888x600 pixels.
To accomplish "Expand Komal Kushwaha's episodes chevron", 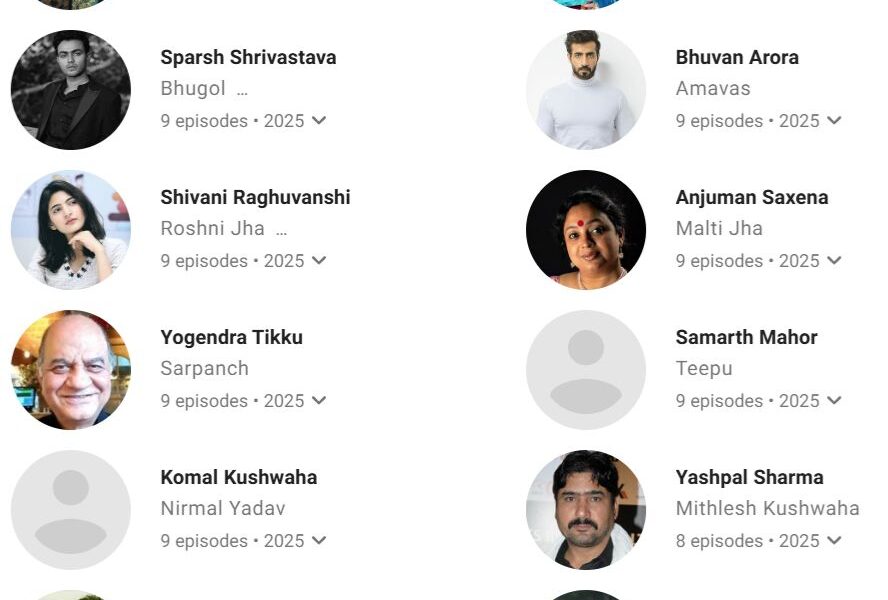I will coord(319,541).
